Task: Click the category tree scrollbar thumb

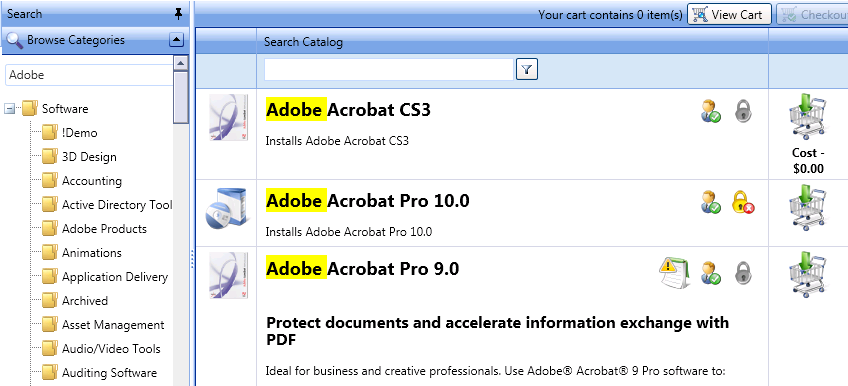Action: point(181,97)
